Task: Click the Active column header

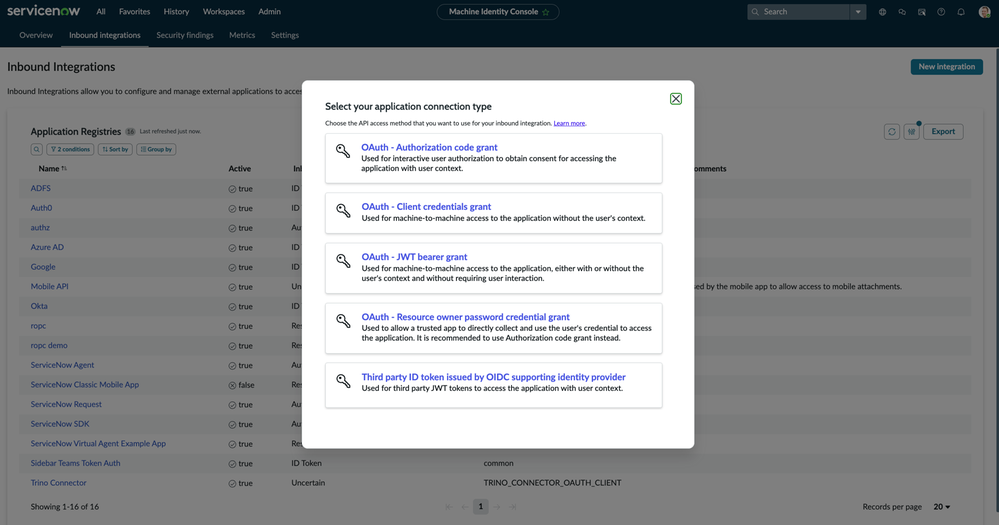Action: [240, 168]
